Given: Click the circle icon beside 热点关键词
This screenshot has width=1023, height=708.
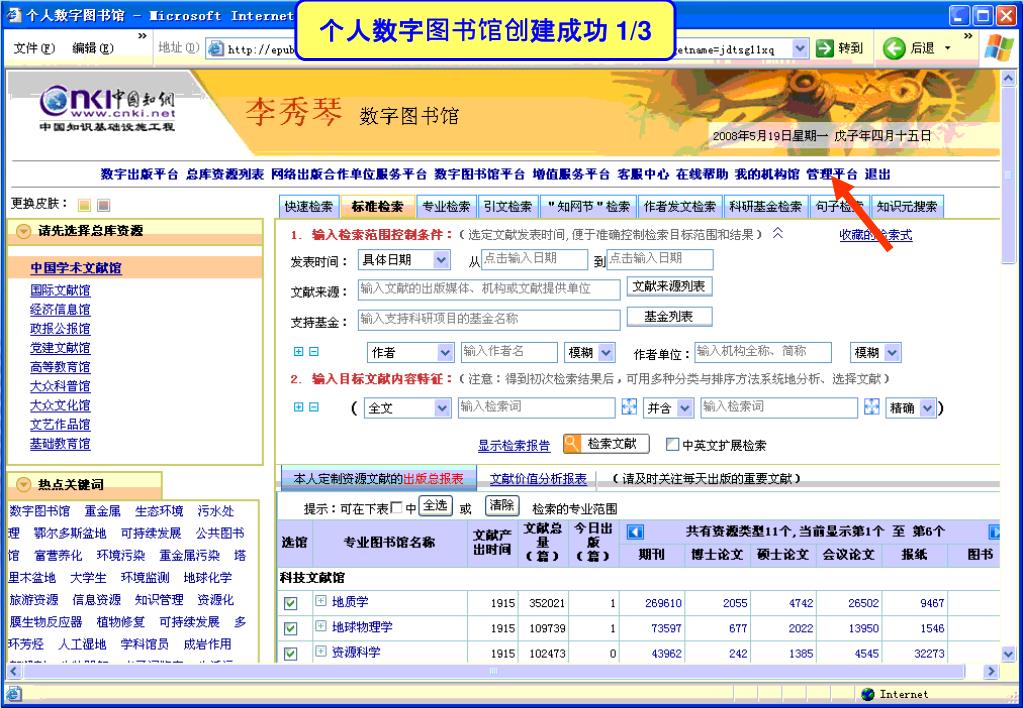Looking at the screenshot, I should click(23, 484).
